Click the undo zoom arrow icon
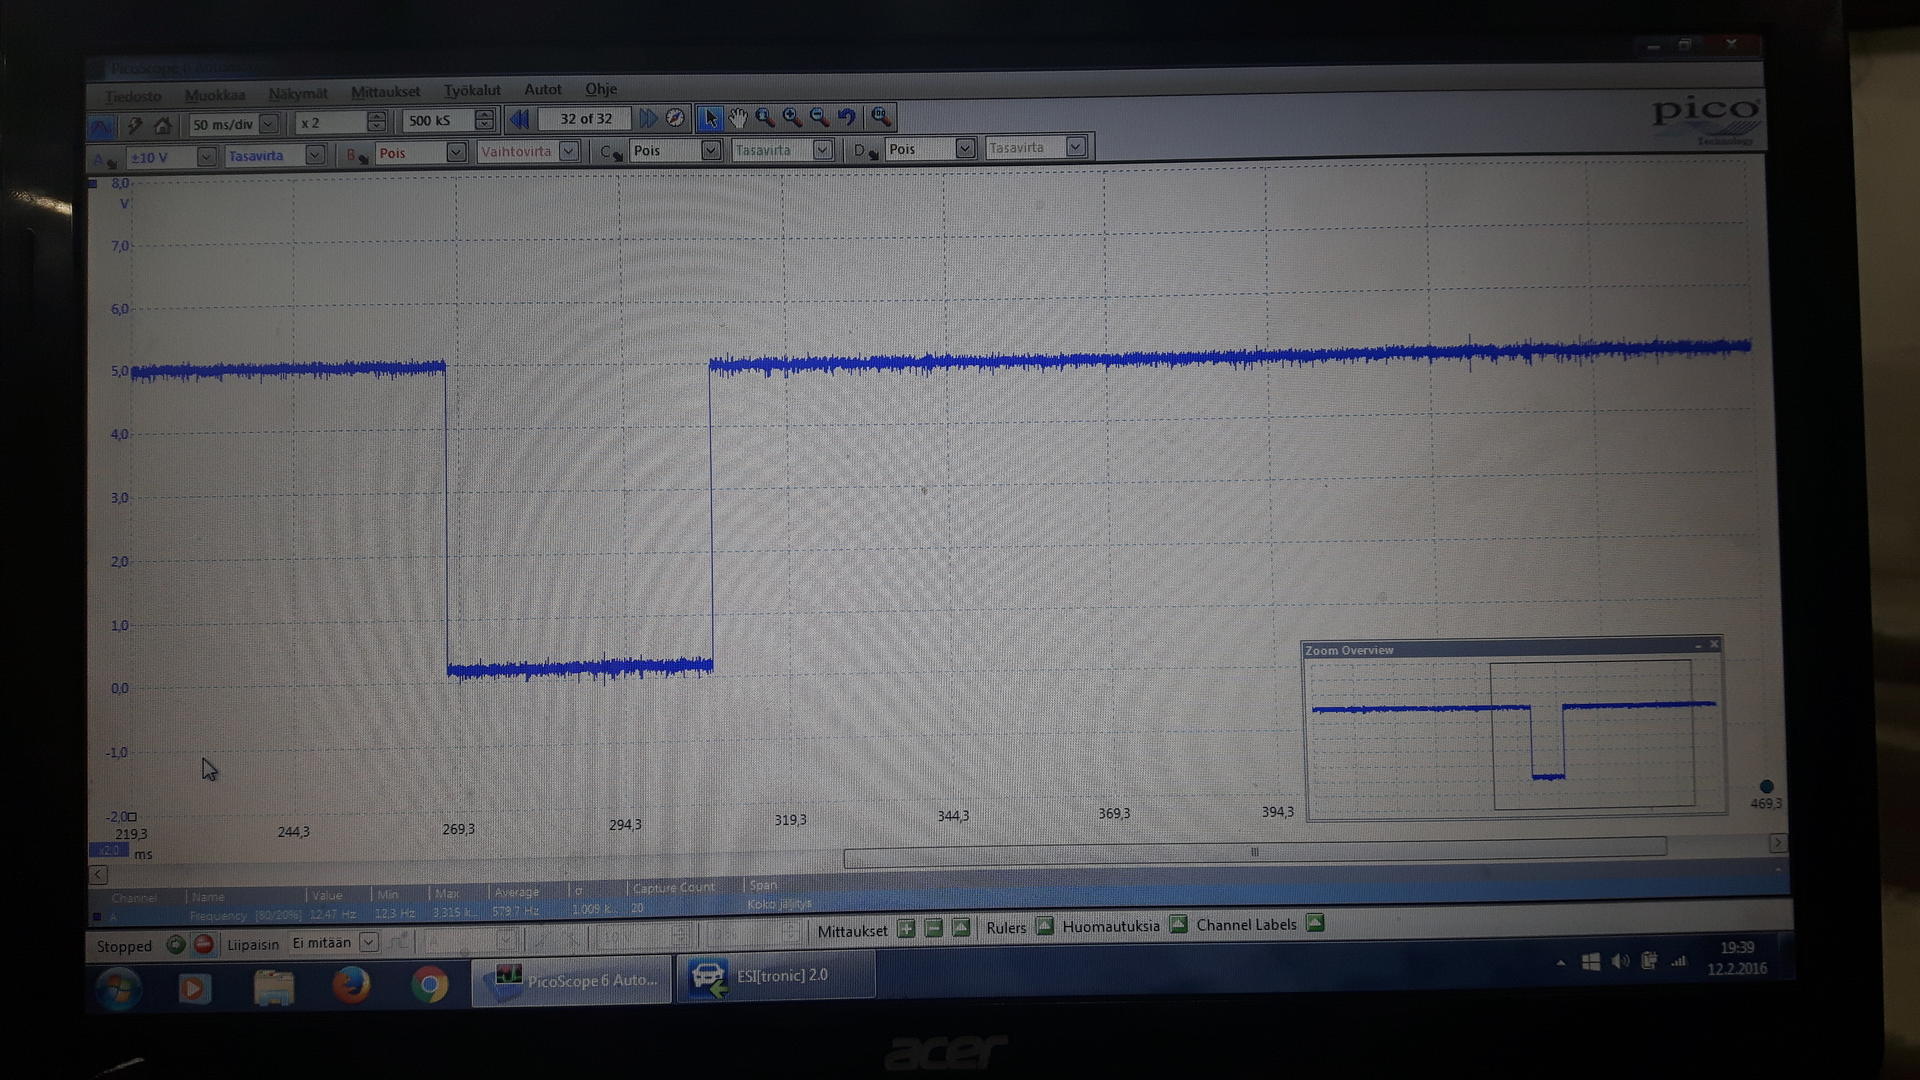This screenshot has height=1080, width=1920. coord(847,117)
